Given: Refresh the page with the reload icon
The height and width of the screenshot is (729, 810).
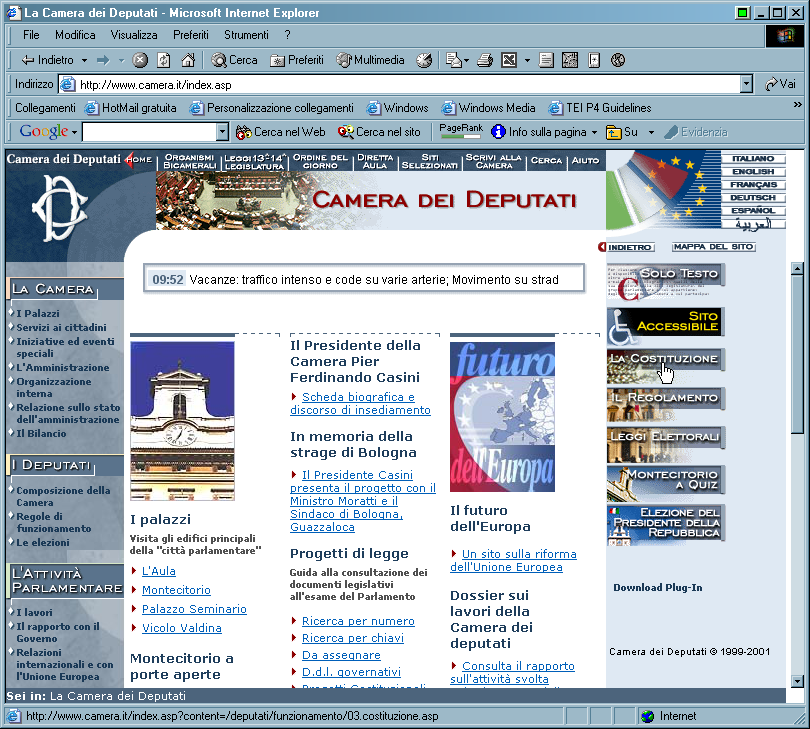Looking at the screenshot, I should [164, 60].
